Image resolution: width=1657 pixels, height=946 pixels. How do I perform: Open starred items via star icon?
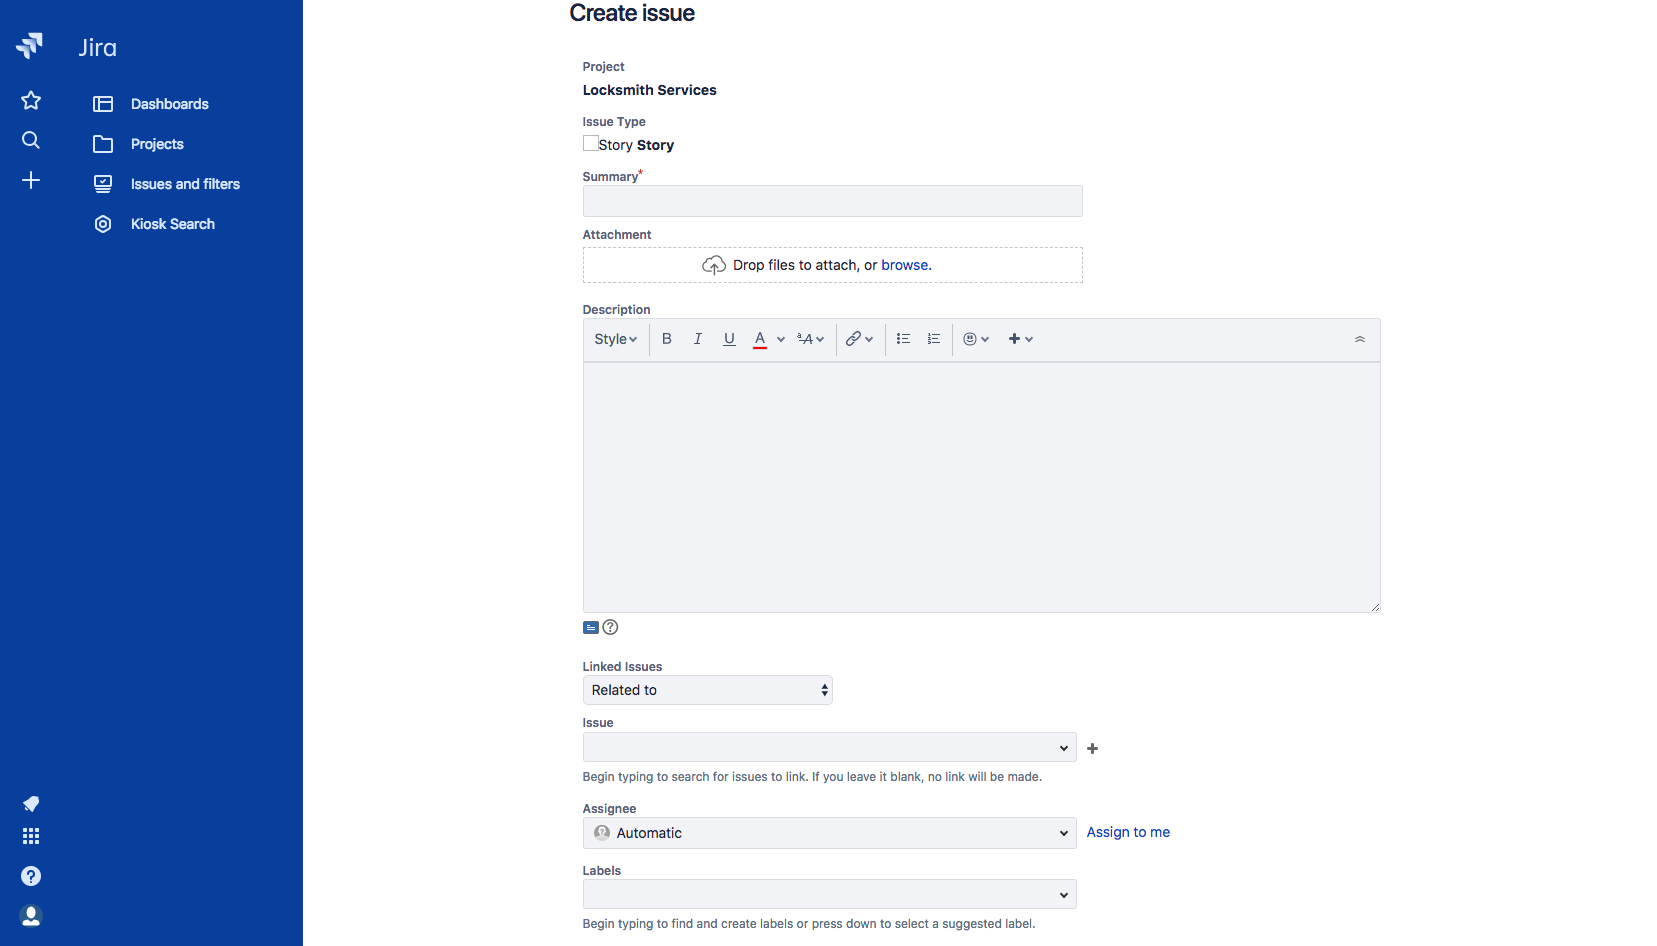tap(31, 100)
